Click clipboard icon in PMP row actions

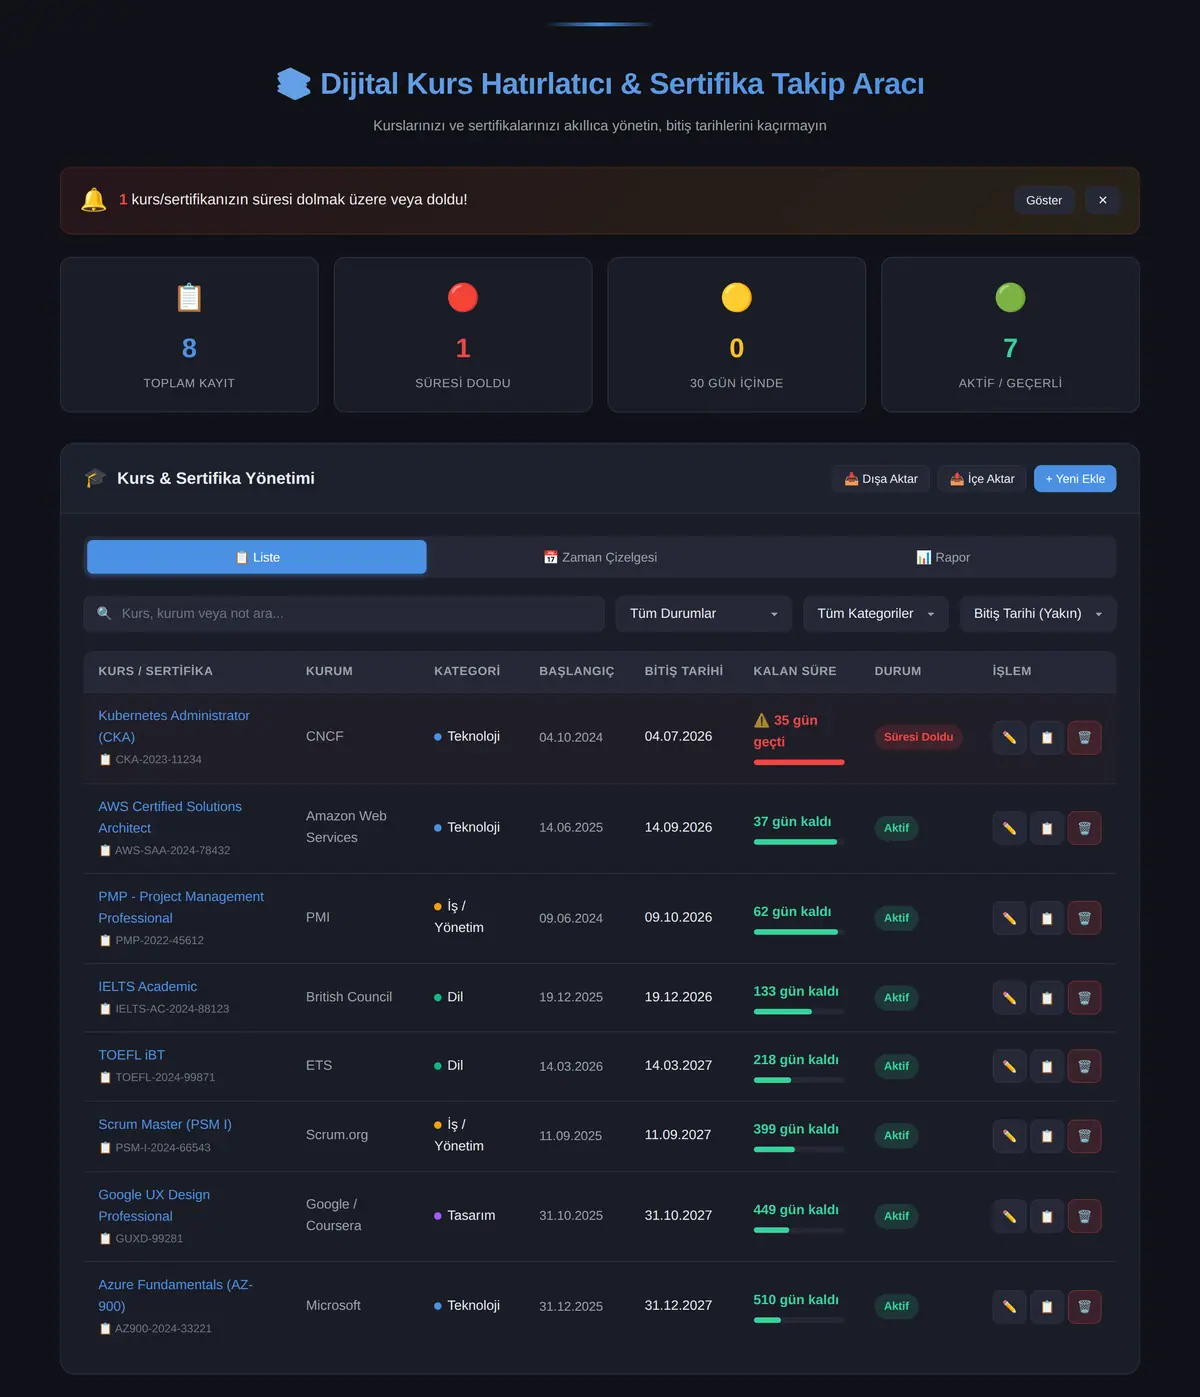[x=1047, y=918]
